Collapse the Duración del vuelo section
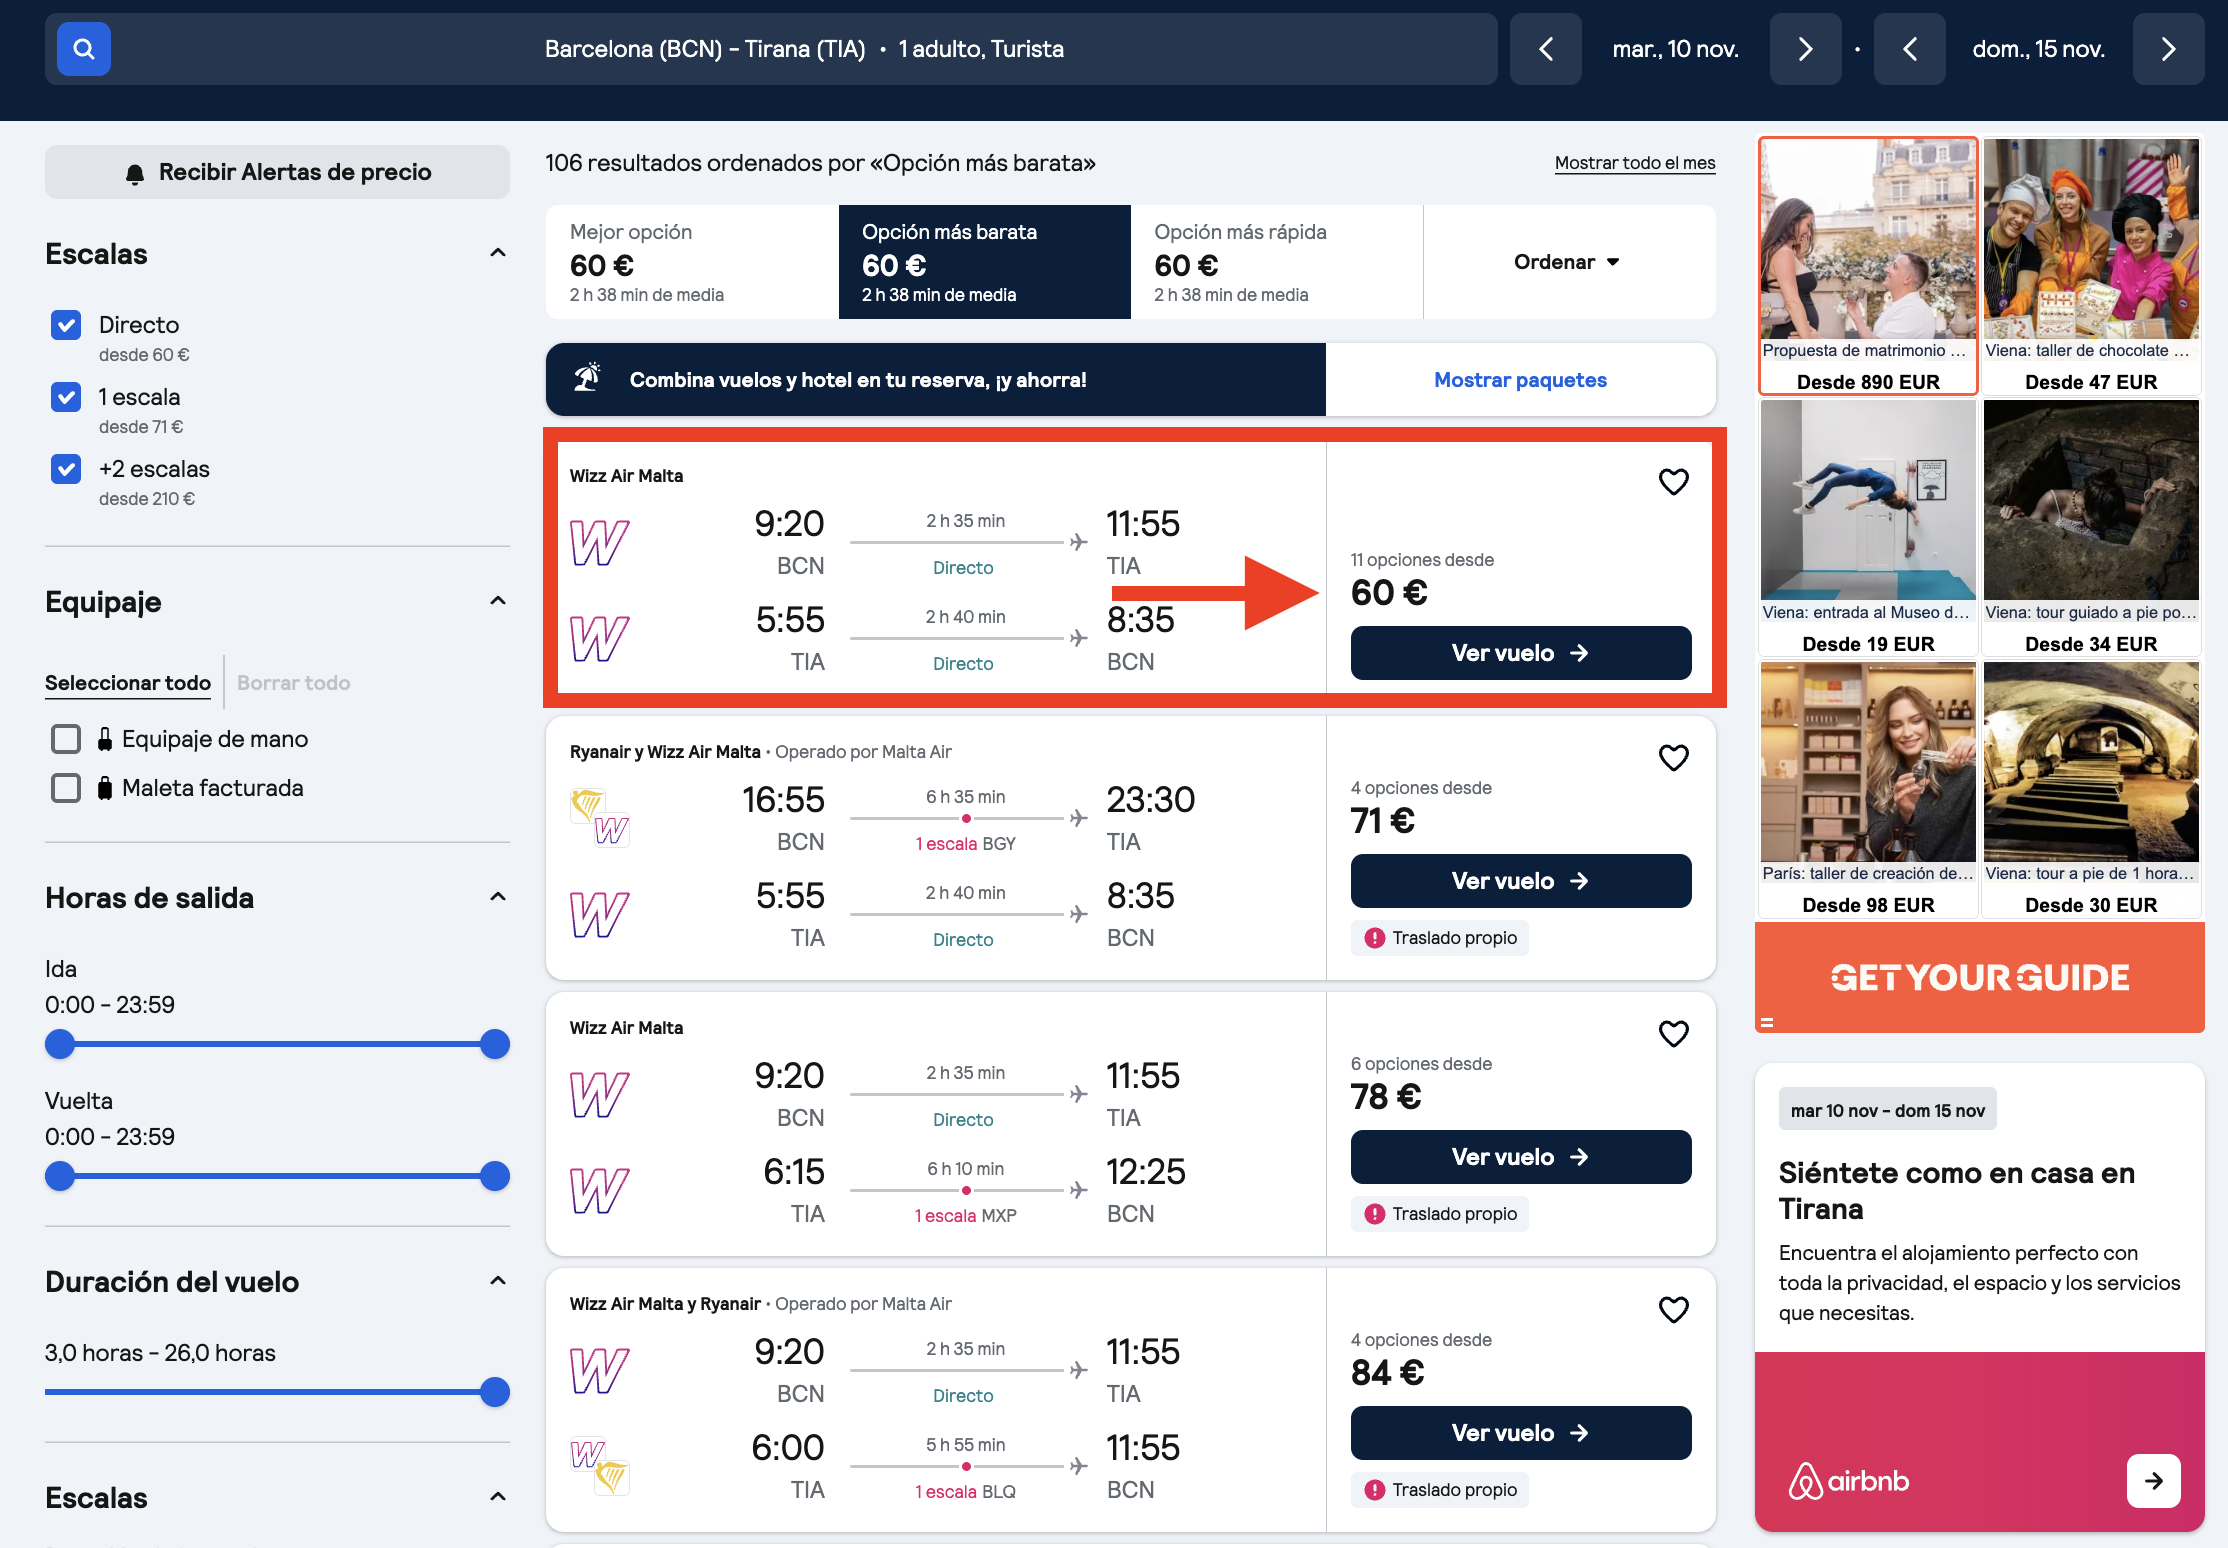The height and width of the screenshot is (1548, 2228). [498, 1281]
